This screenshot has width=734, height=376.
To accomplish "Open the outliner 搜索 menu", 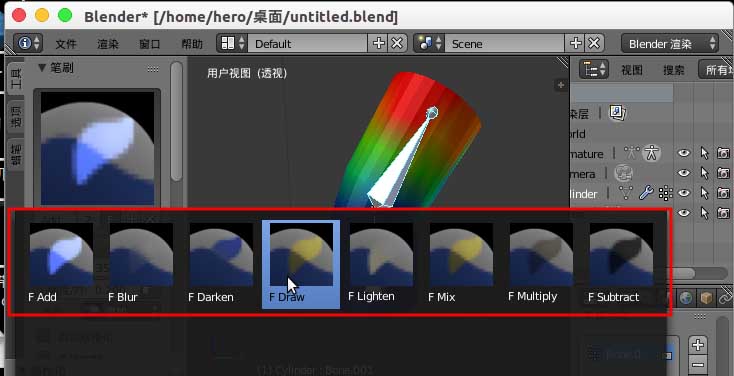I will 674,70.
